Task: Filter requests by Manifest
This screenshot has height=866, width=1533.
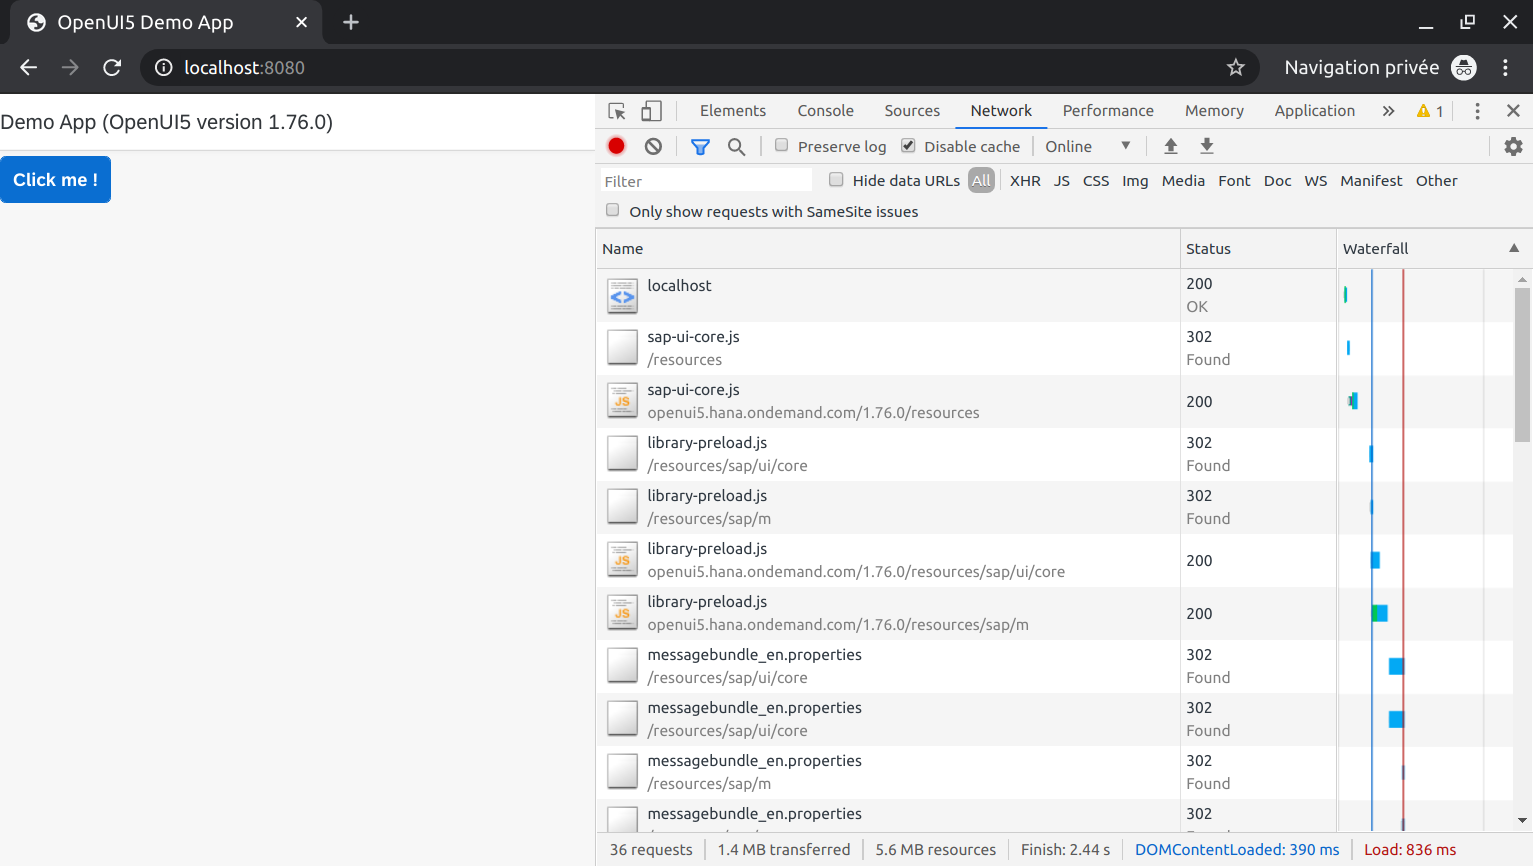Action: (x=1371, y=181)
